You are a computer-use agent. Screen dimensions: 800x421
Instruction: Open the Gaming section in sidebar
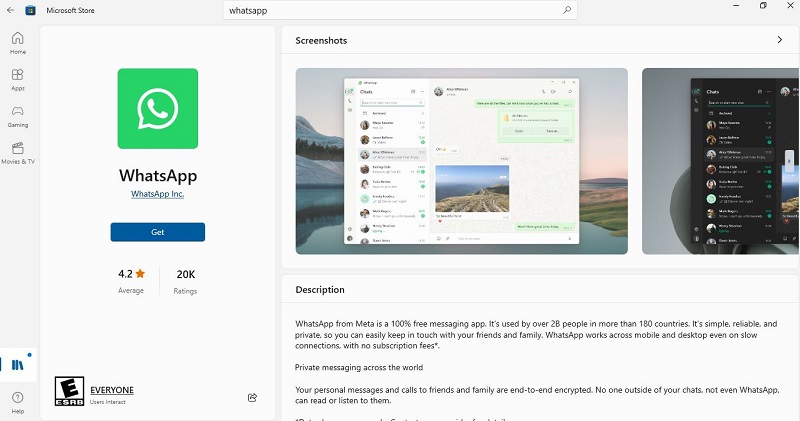[18, 116]
